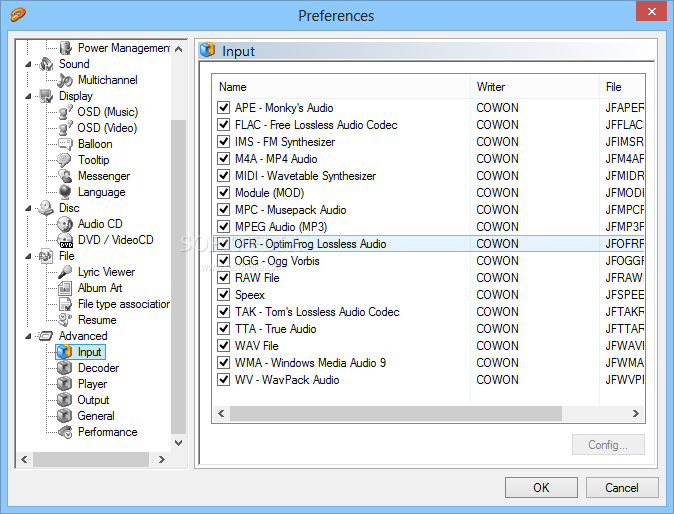Screen dimensions: 674x514
Task: Collapse the Sound tree node
Action: [28, 64]
